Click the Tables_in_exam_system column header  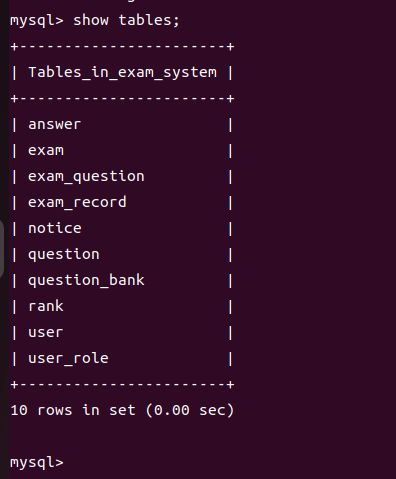coord(122,73)
